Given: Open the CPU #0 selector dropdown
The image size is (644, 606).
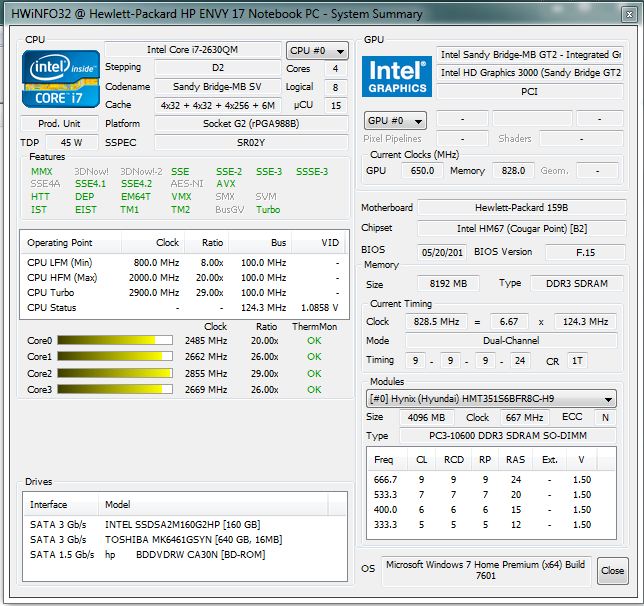Looking at the screenshot, I should [x=317, y=51].
